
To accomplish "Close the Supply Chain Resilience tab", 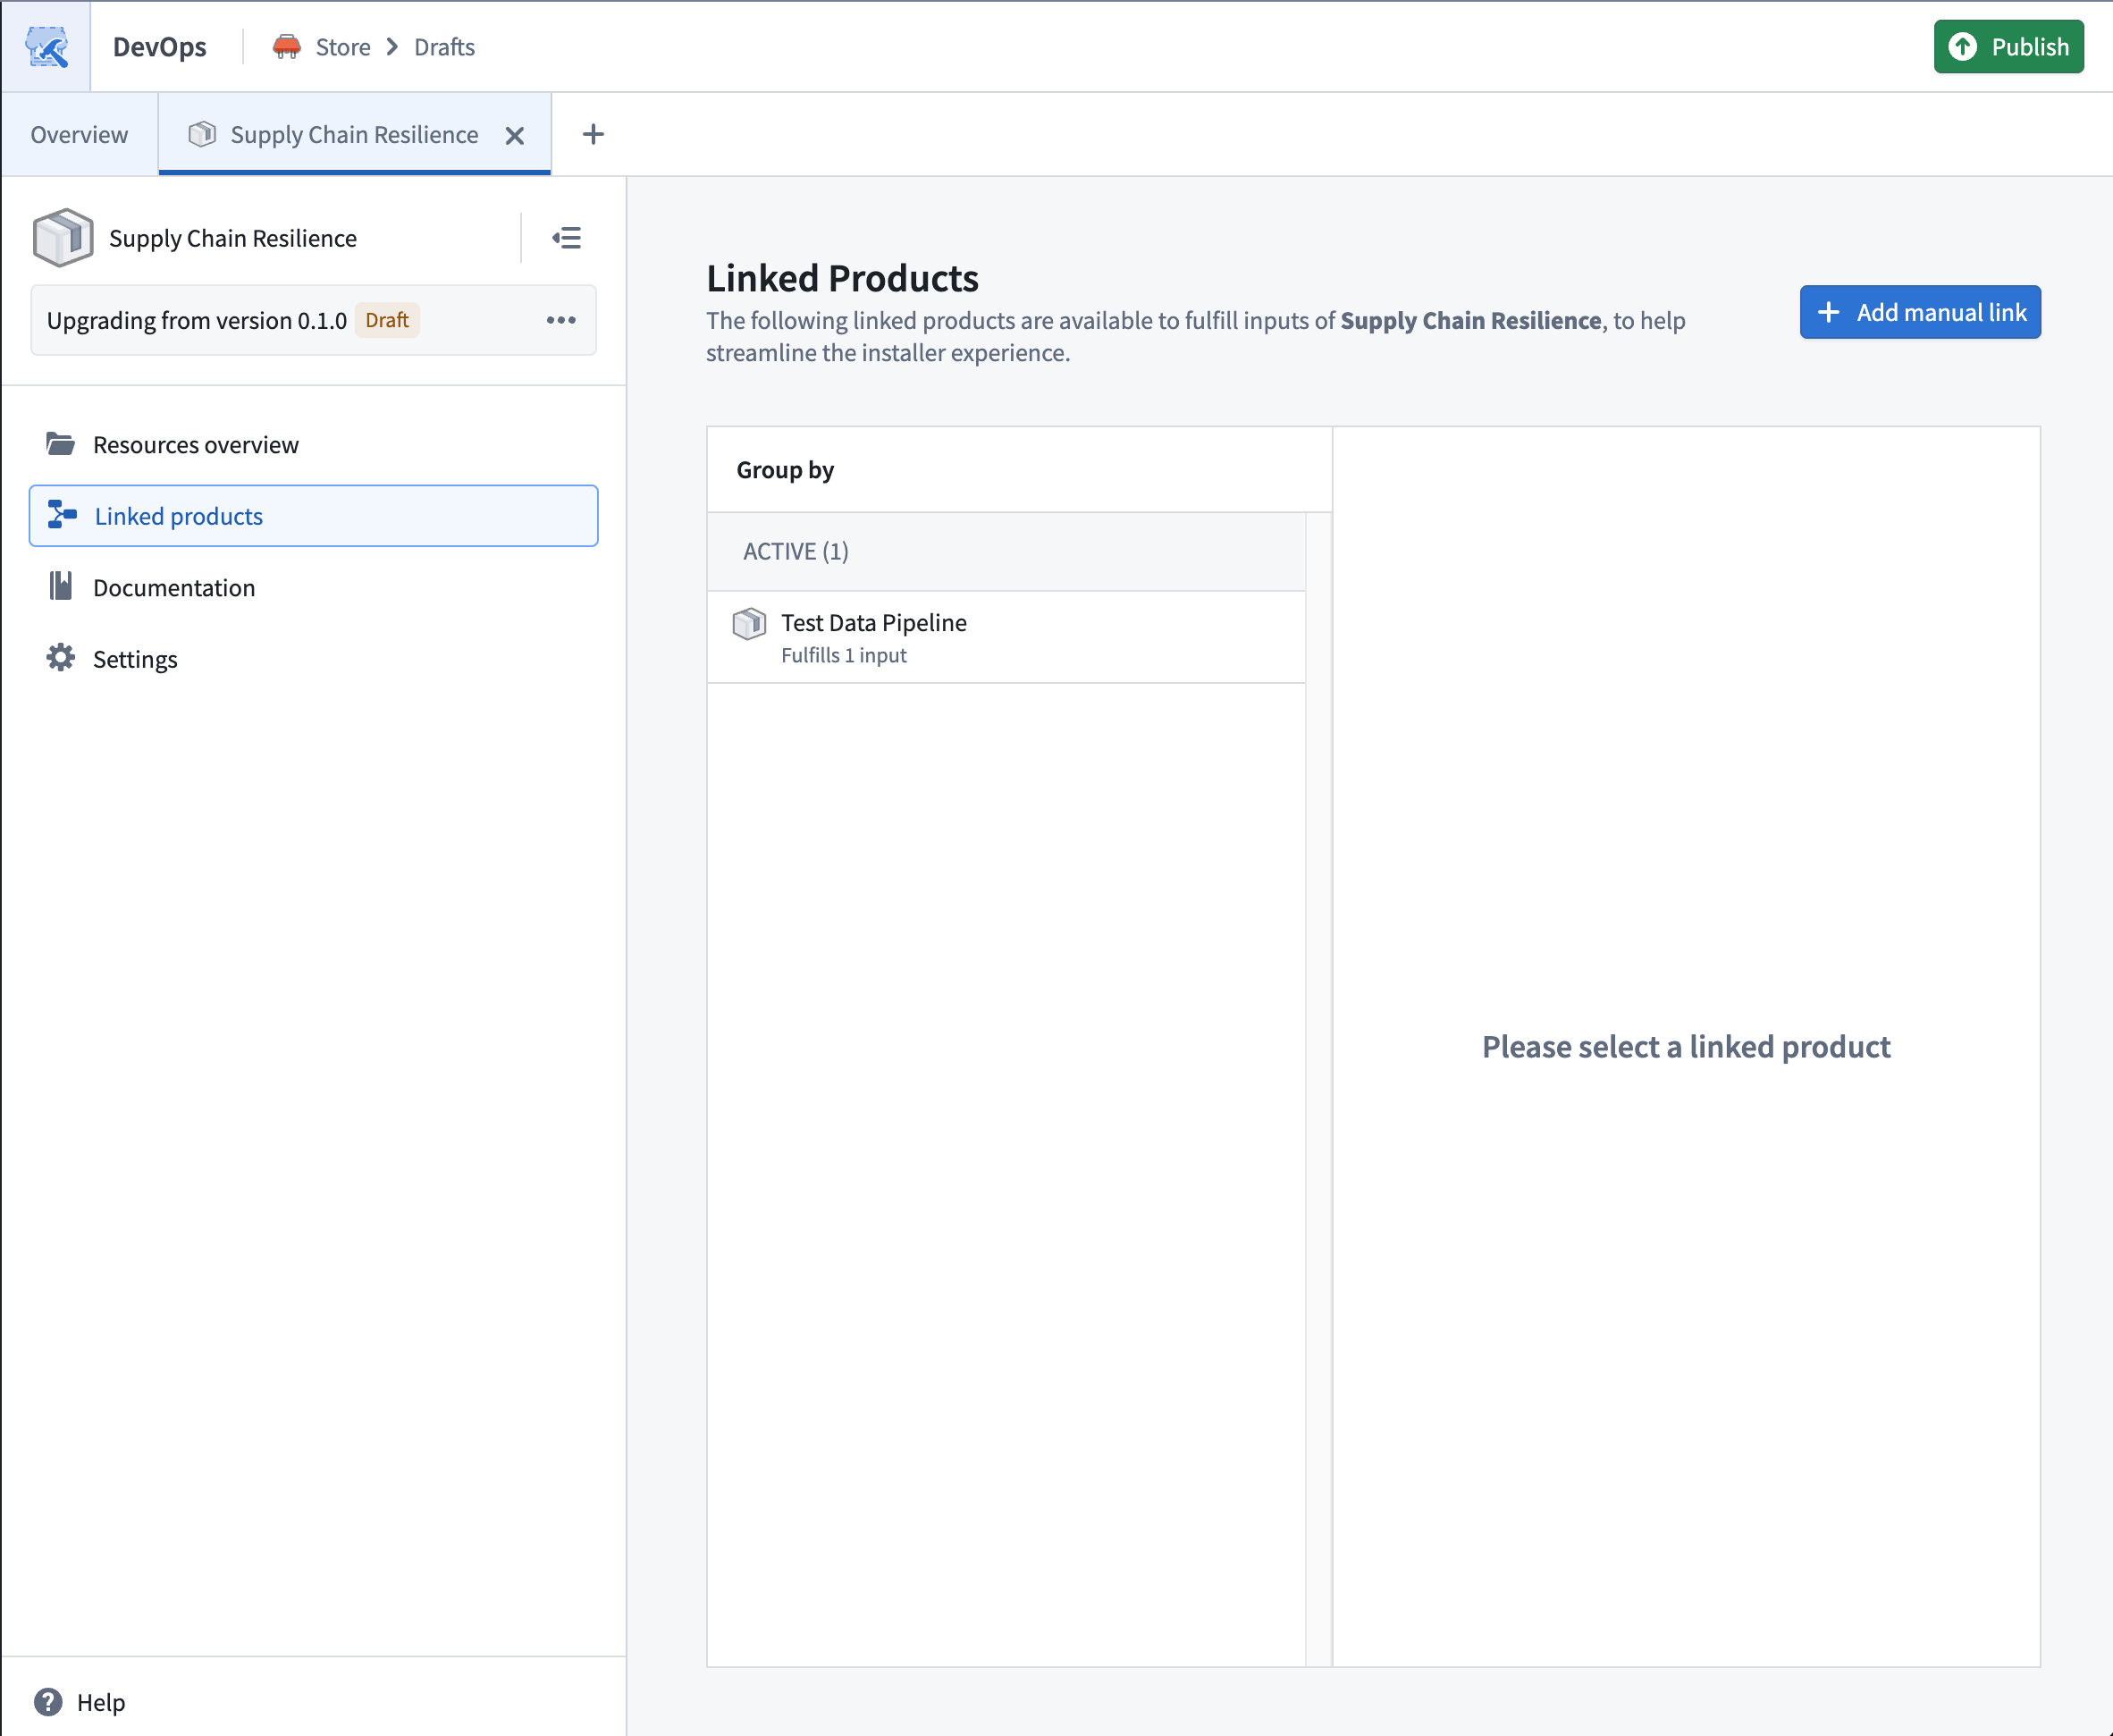I will click(515, 136).
